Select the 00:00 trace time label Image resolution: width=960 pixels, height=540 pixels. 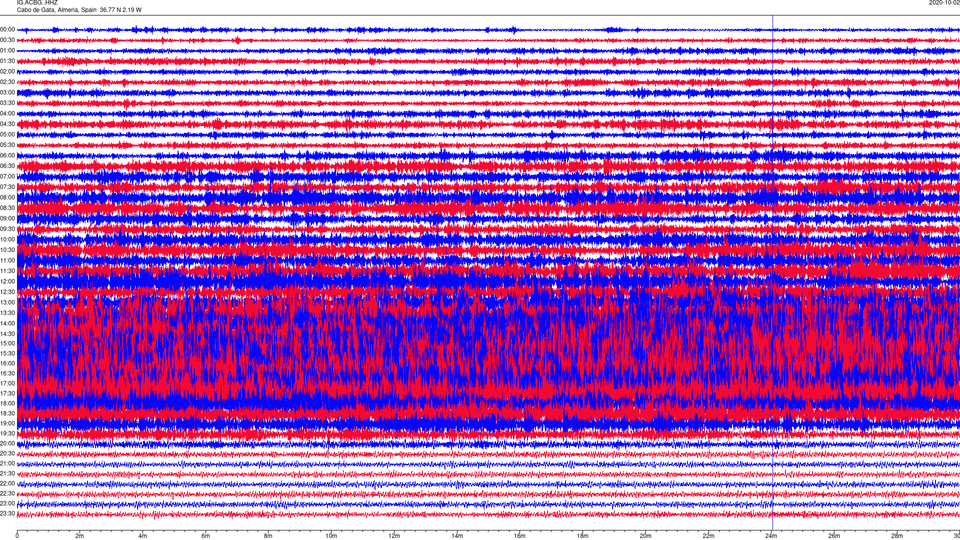coord(7,29)
